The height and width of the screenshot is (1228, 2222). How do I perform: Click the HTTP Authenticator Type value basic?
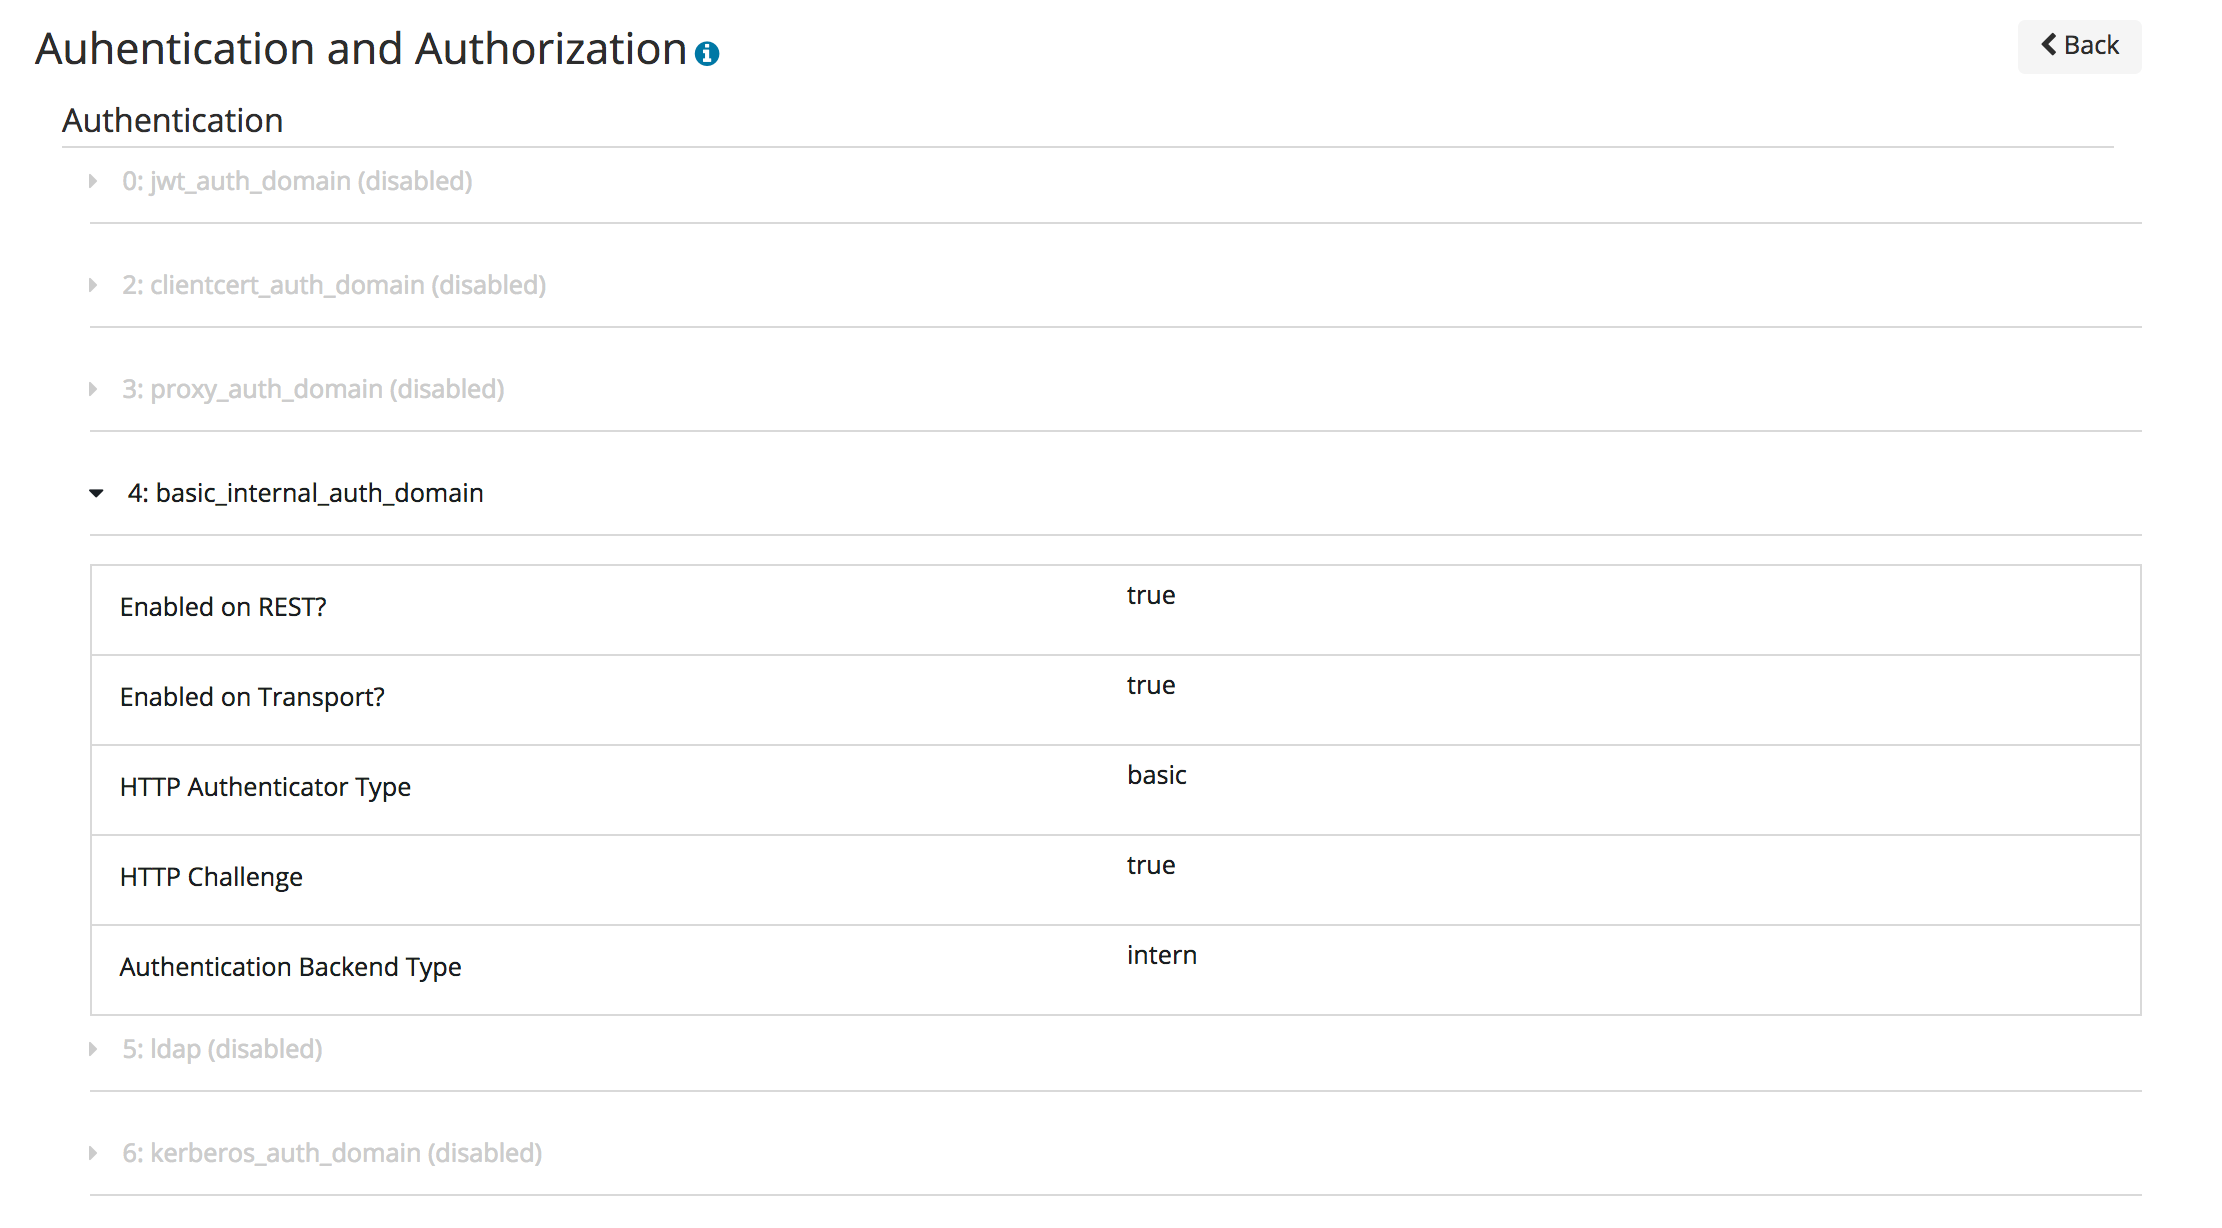click(x=1156, y=775)
